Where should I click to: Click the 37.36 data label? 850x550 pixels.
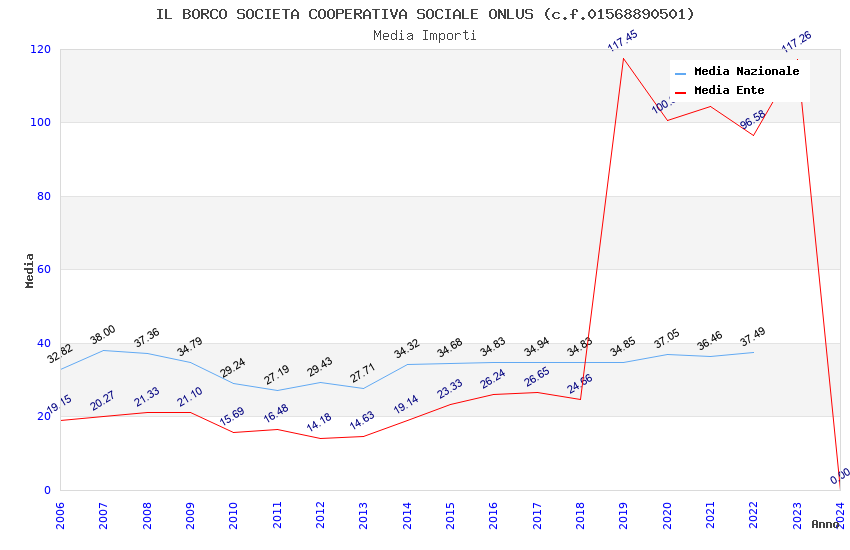147,338
